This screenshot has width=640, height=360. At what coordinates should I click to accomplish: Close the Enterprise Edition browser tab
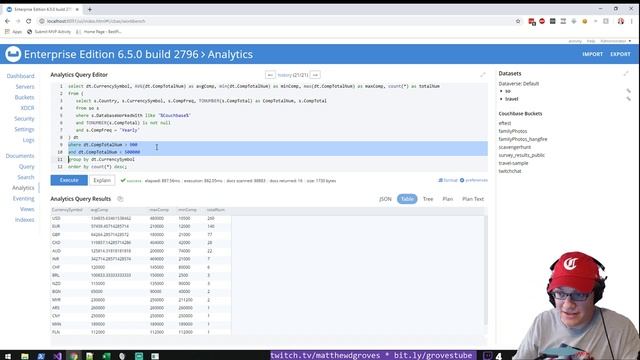[77, 9]
